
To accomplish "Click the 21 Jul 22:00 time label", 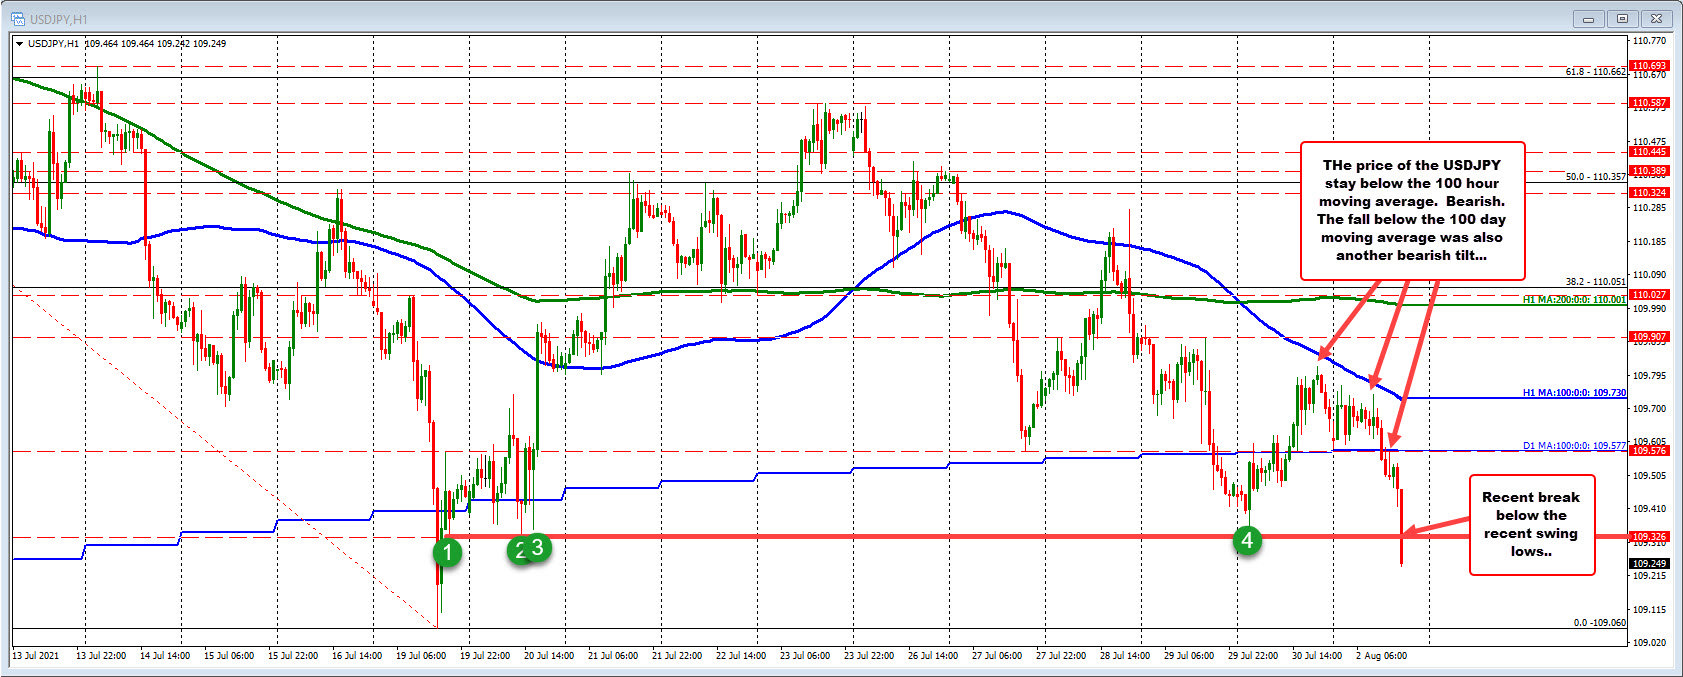I will 677,656.
